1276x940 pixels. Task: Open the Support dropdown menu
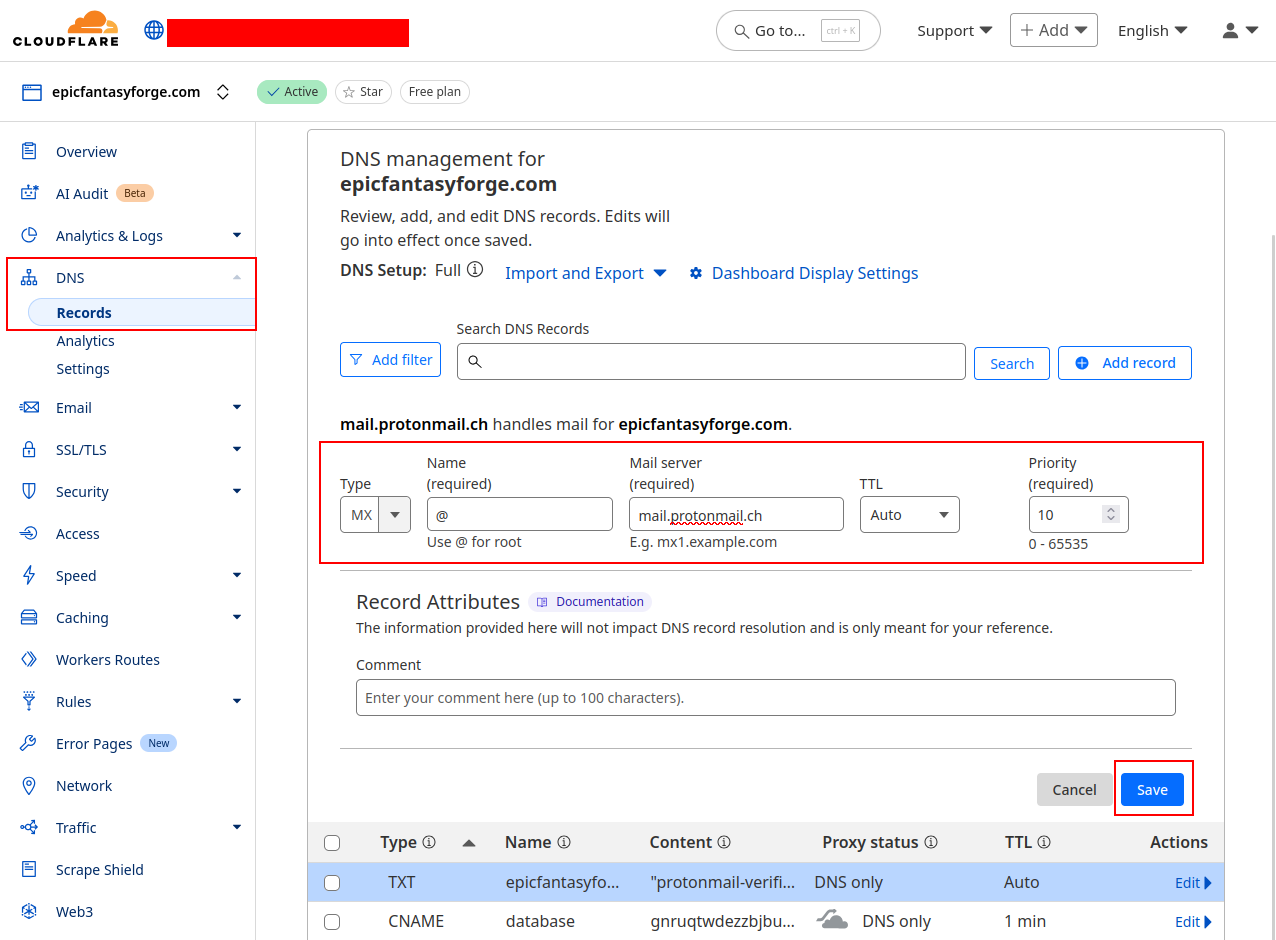click(x=955, y=30)
